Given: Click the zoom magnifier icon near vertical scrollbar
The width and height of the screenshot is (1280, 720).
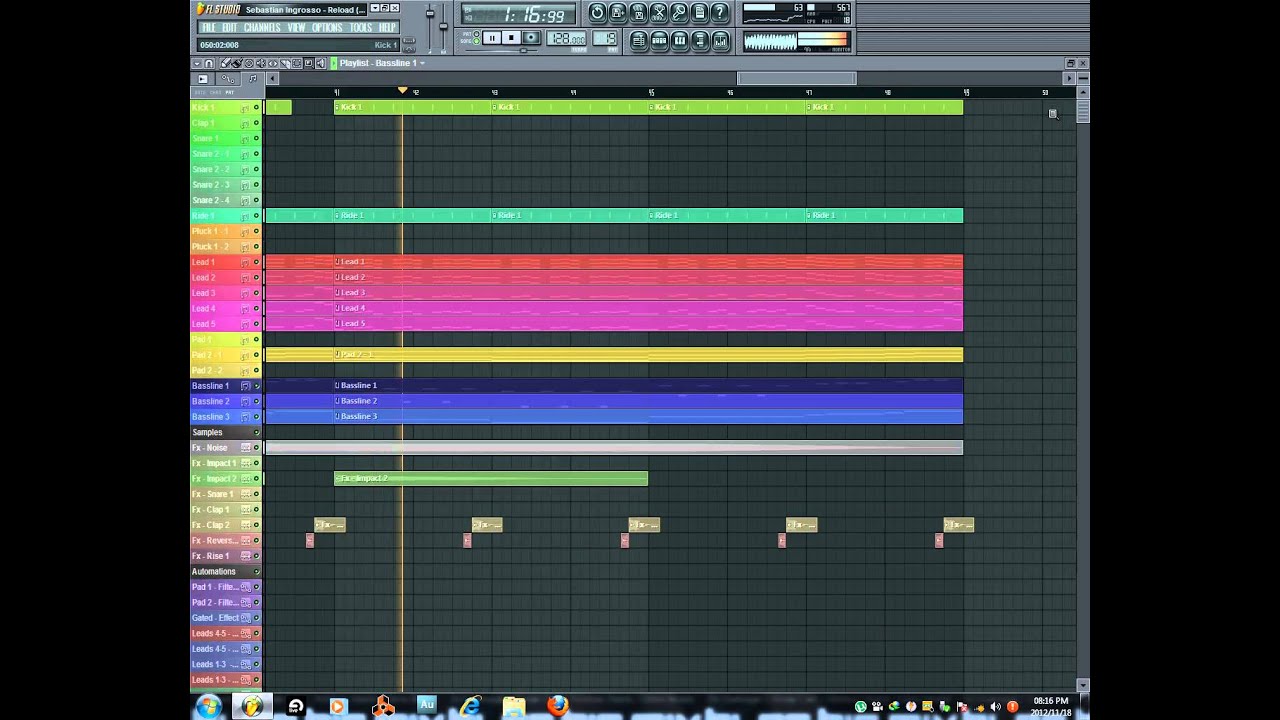Looking at the screenshot, I should tap(1053, 114).
